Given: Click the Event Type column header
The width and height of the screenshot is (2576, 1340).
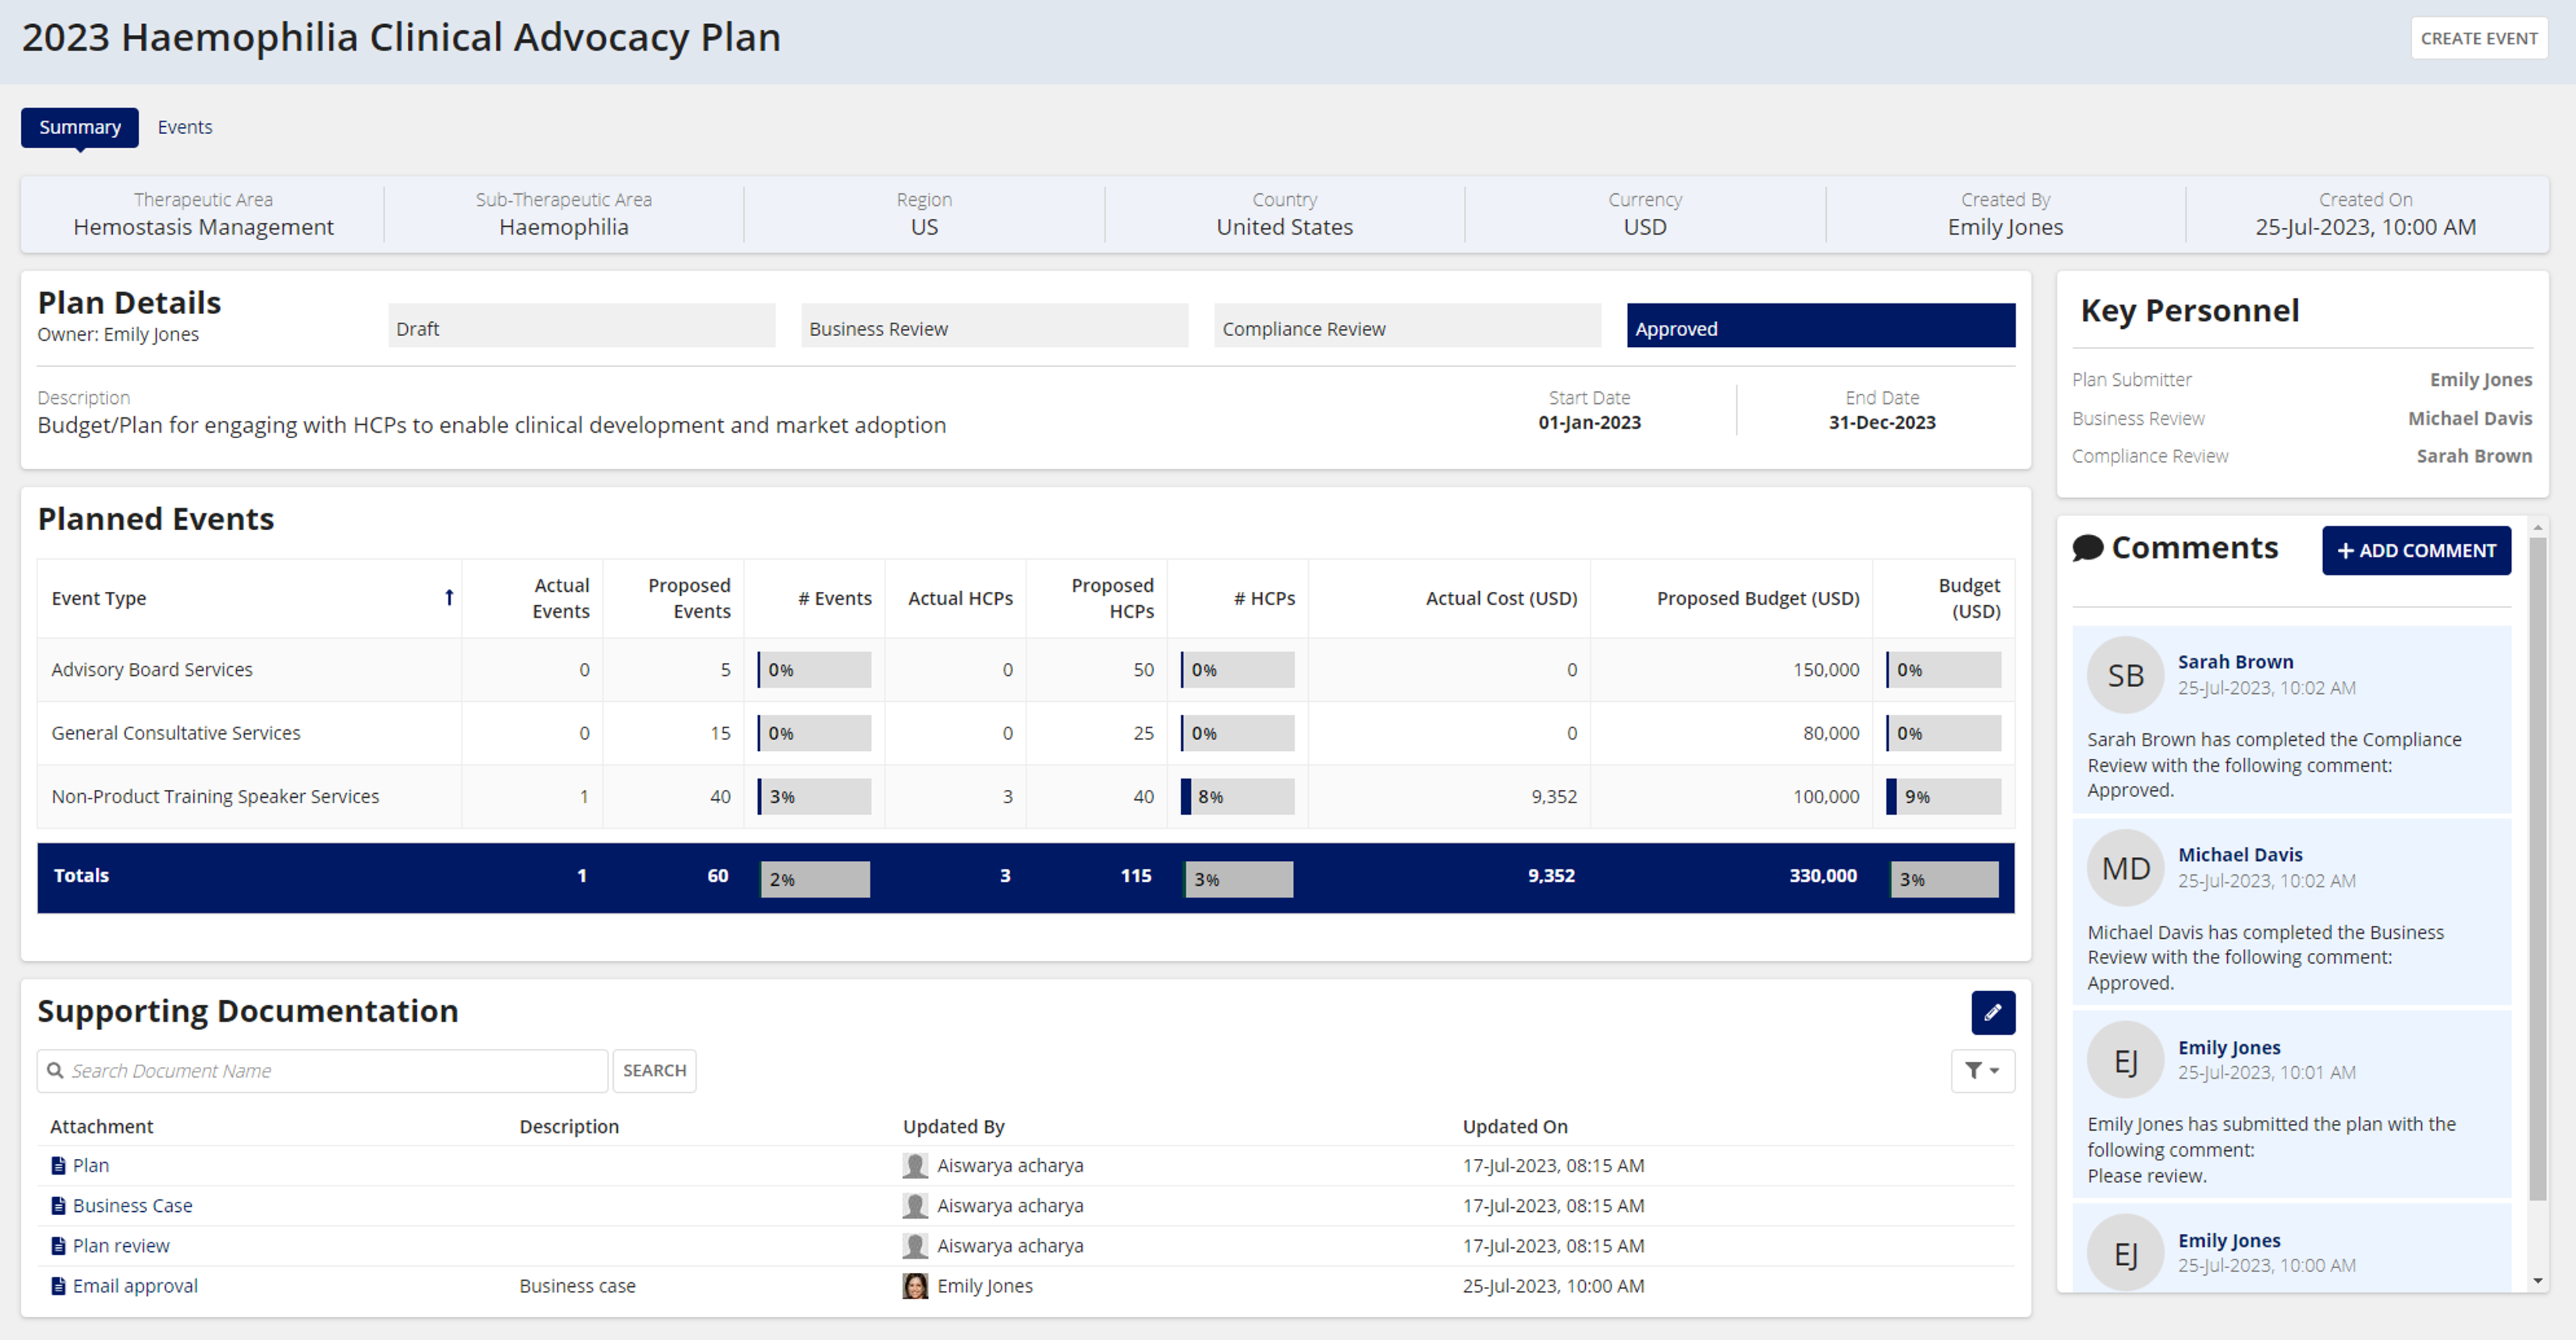Looking at the screenshot, I should pyautogui.click(x=249, y=598).
